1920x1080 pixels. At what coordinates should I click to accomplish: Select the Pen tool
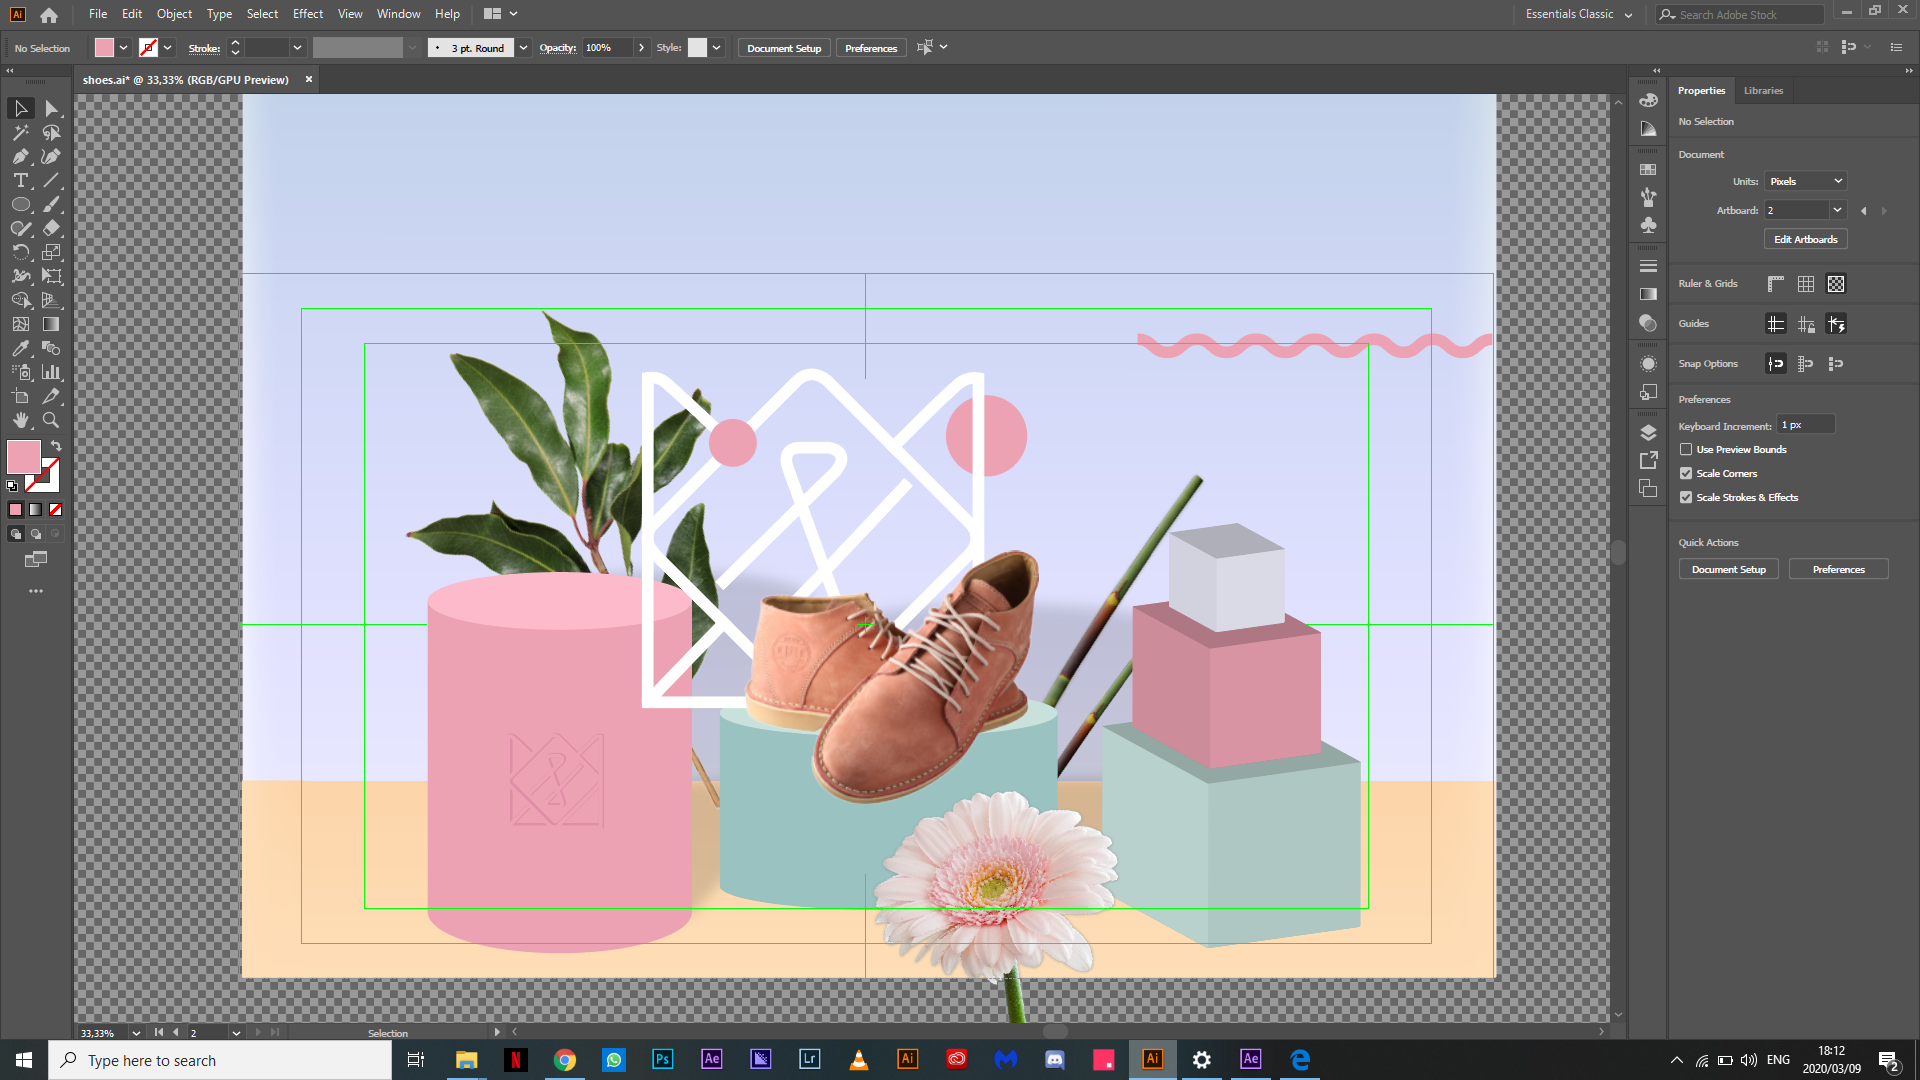pos(20,156)
